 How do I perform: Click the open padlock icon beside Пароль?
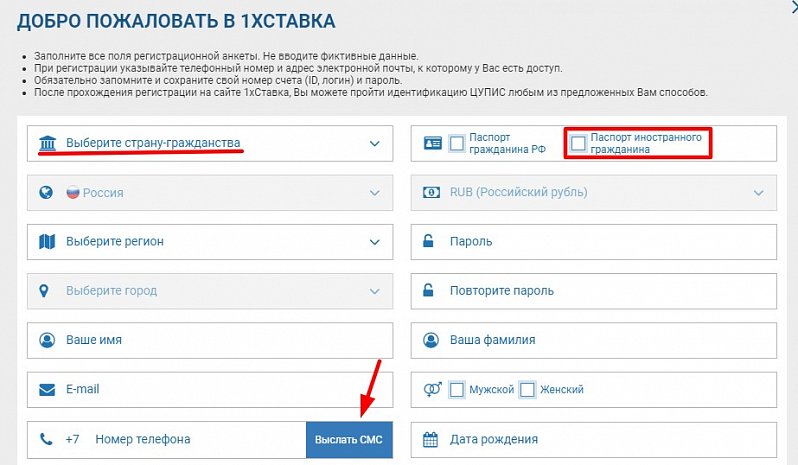430,241
